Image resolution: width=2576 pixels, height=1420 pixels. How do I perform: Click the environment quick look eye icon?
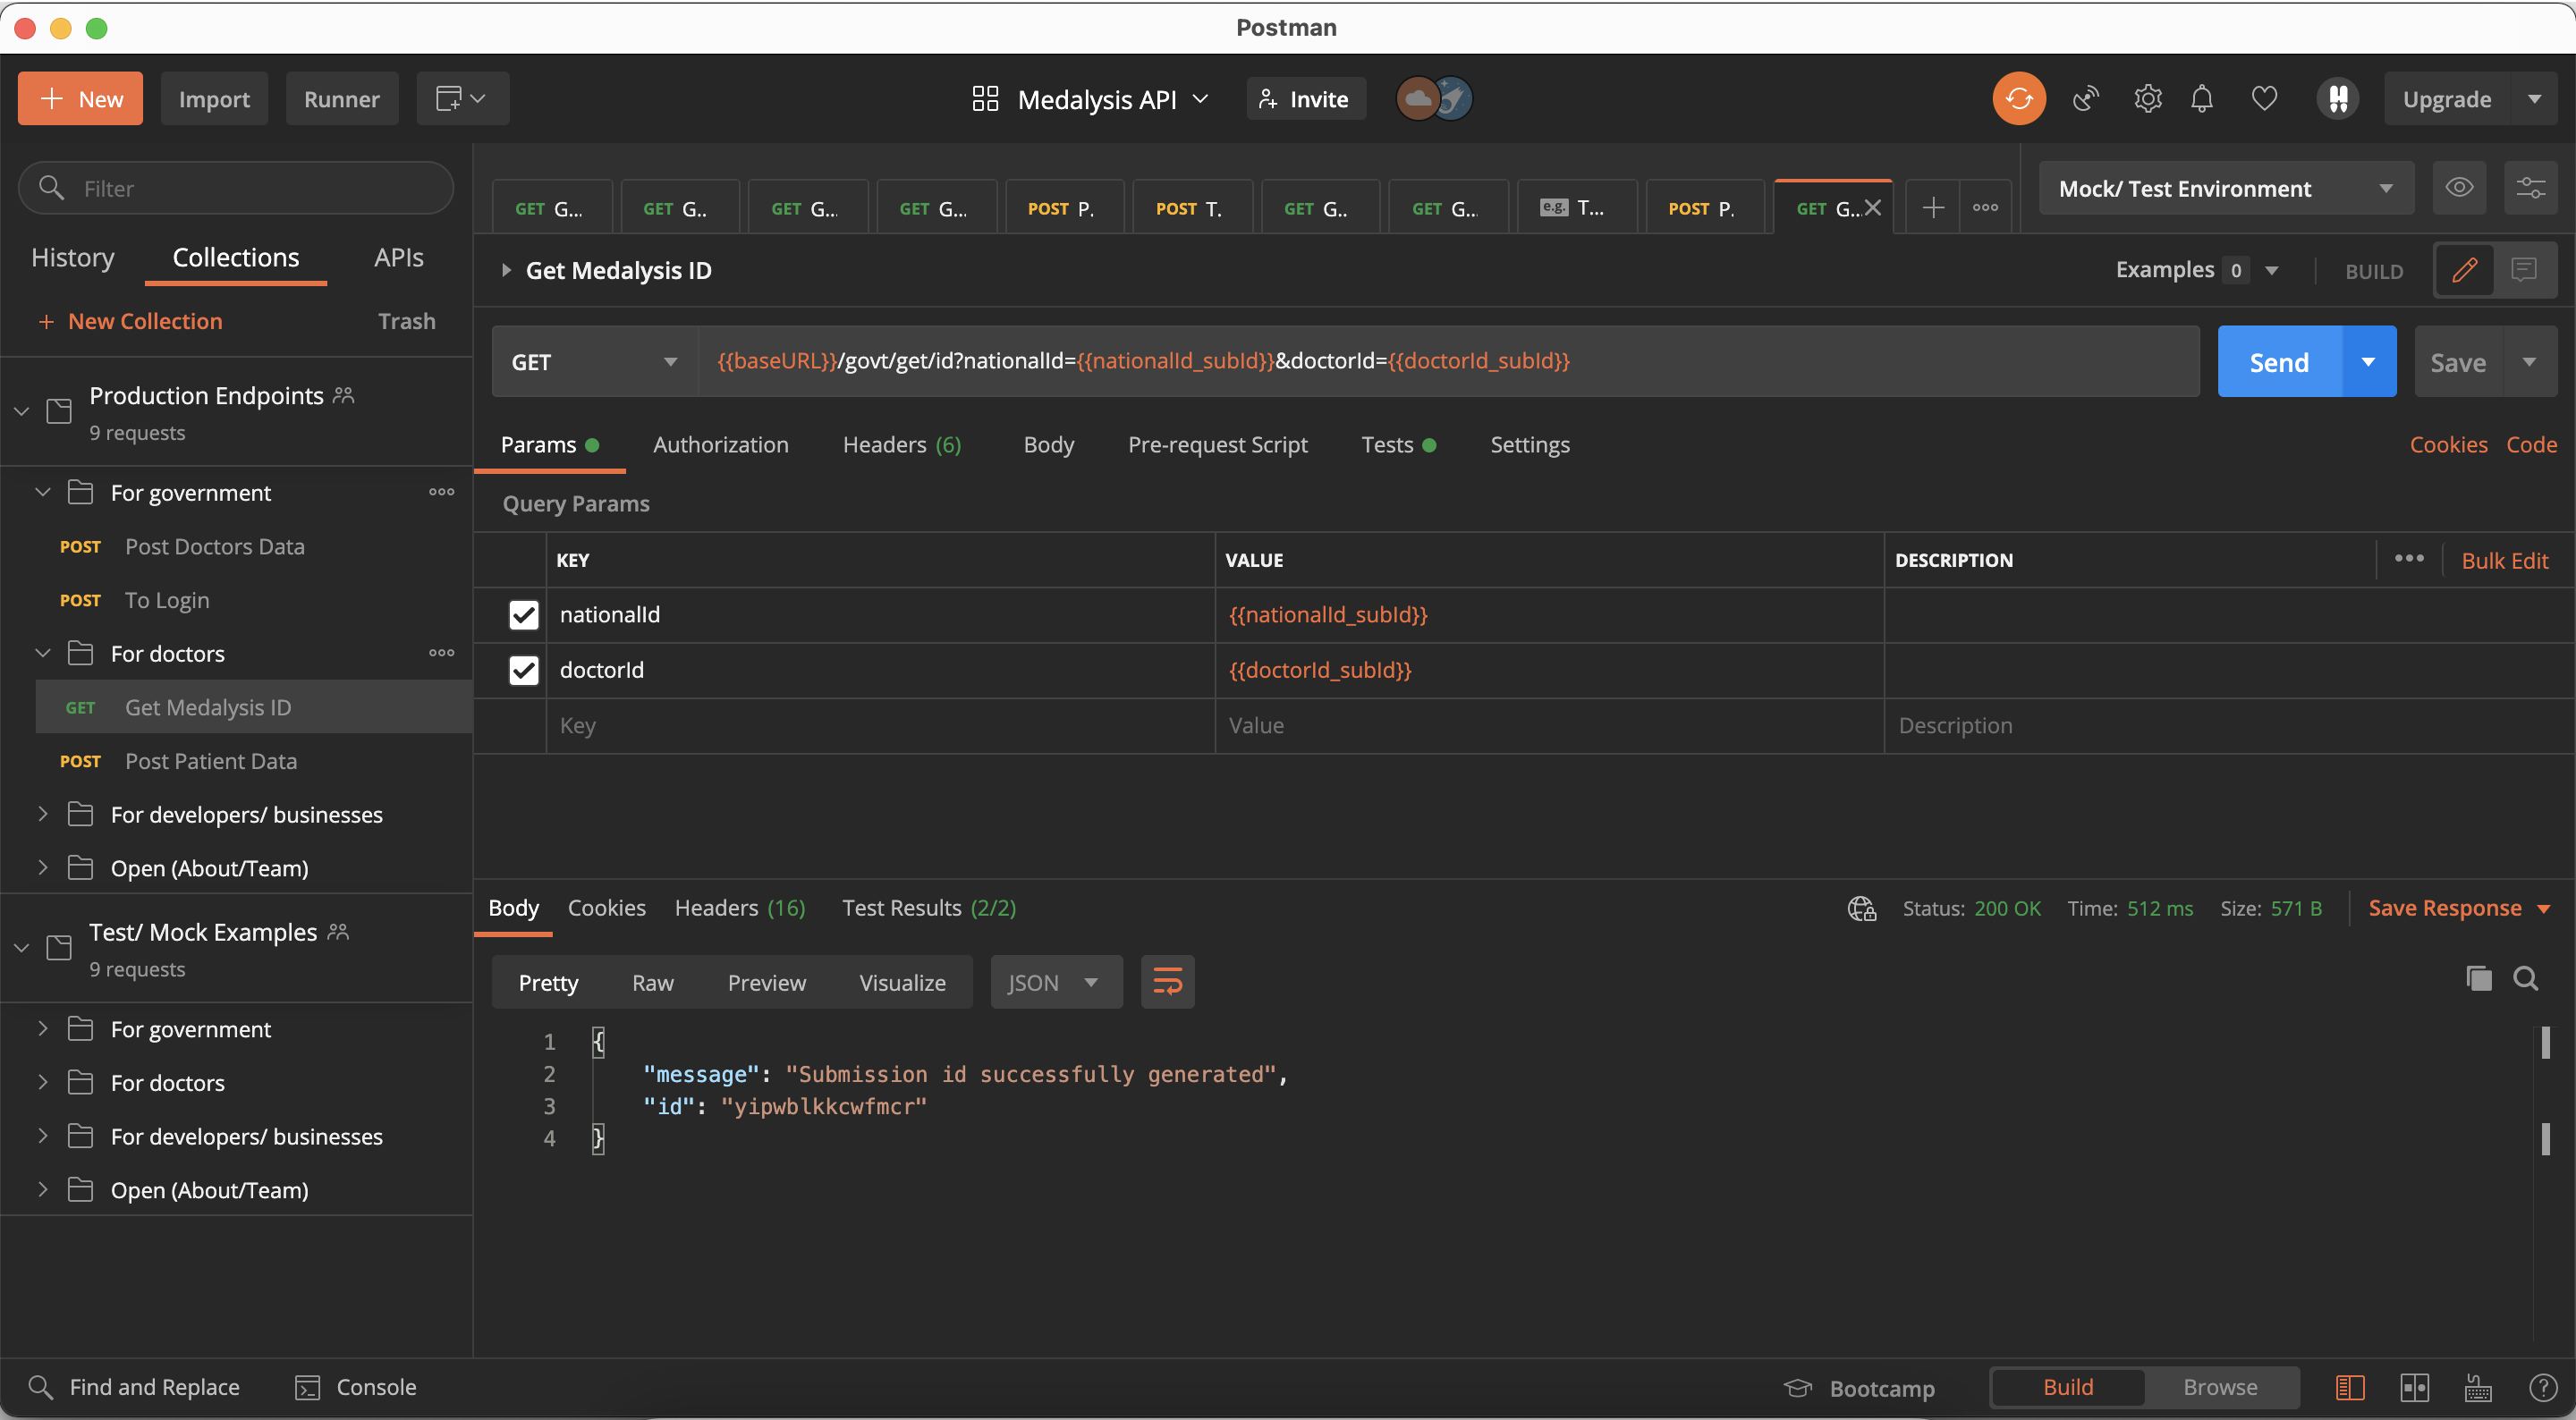click(x=2459, y=188)
